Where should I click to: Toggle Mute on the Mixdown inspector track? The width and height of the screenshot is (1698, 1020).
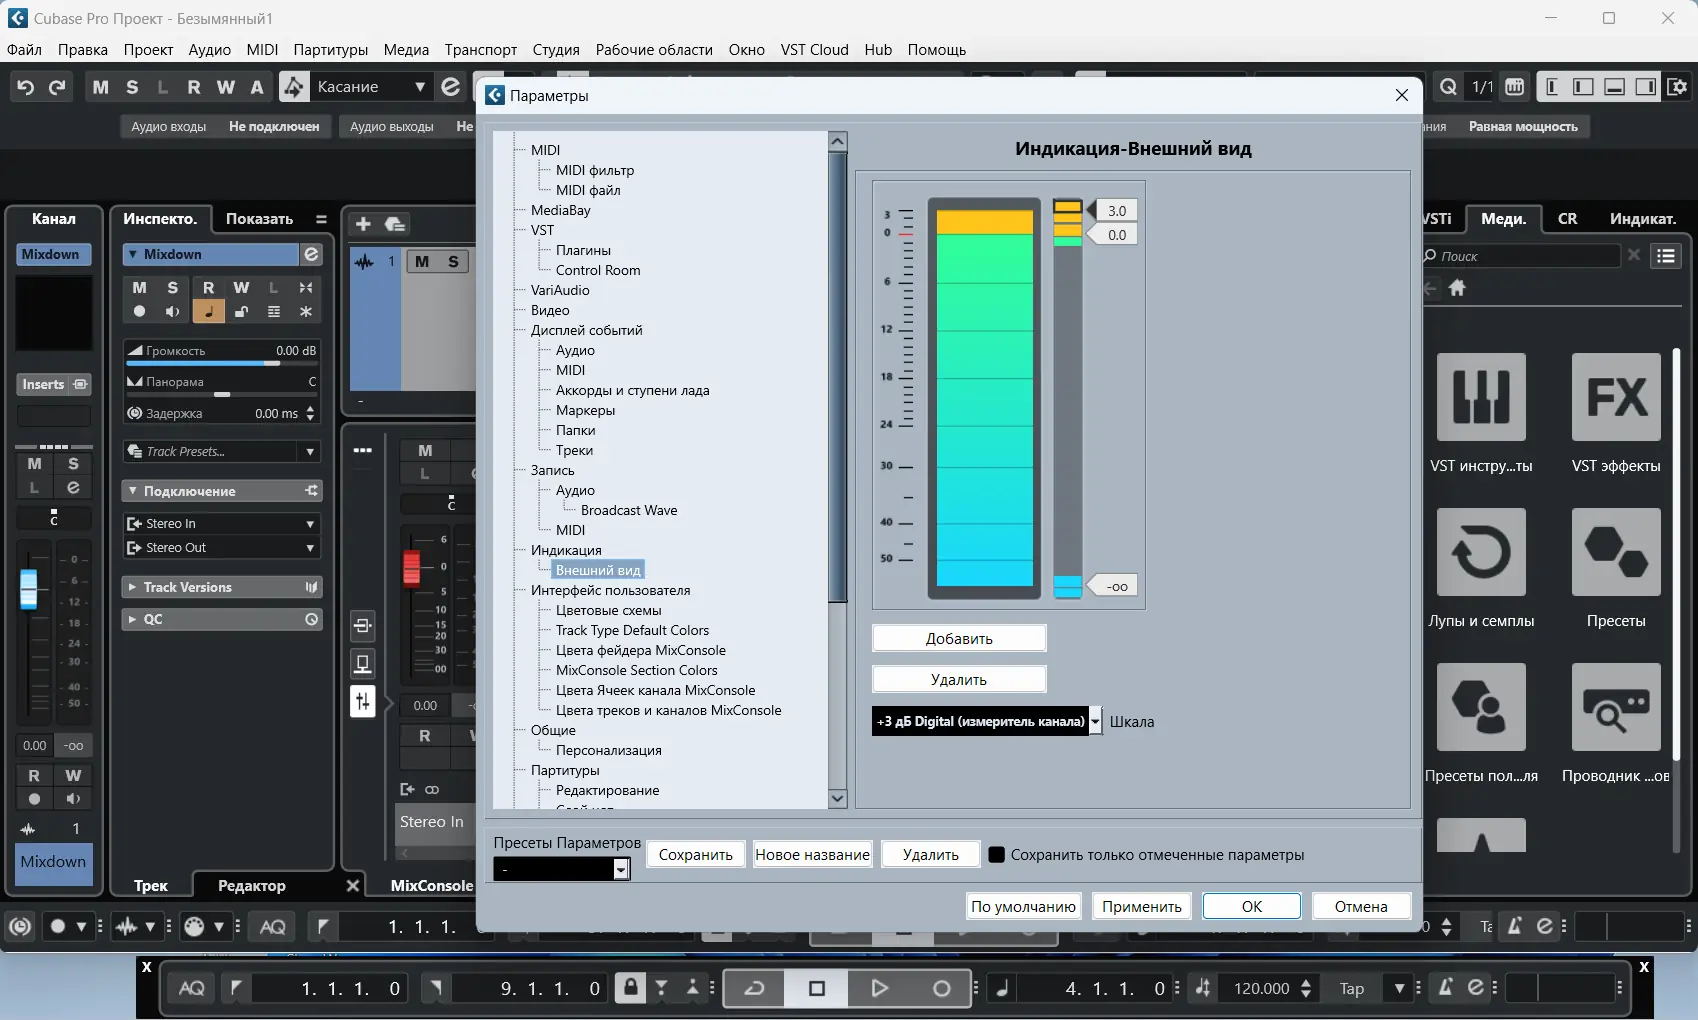[139, 288]
